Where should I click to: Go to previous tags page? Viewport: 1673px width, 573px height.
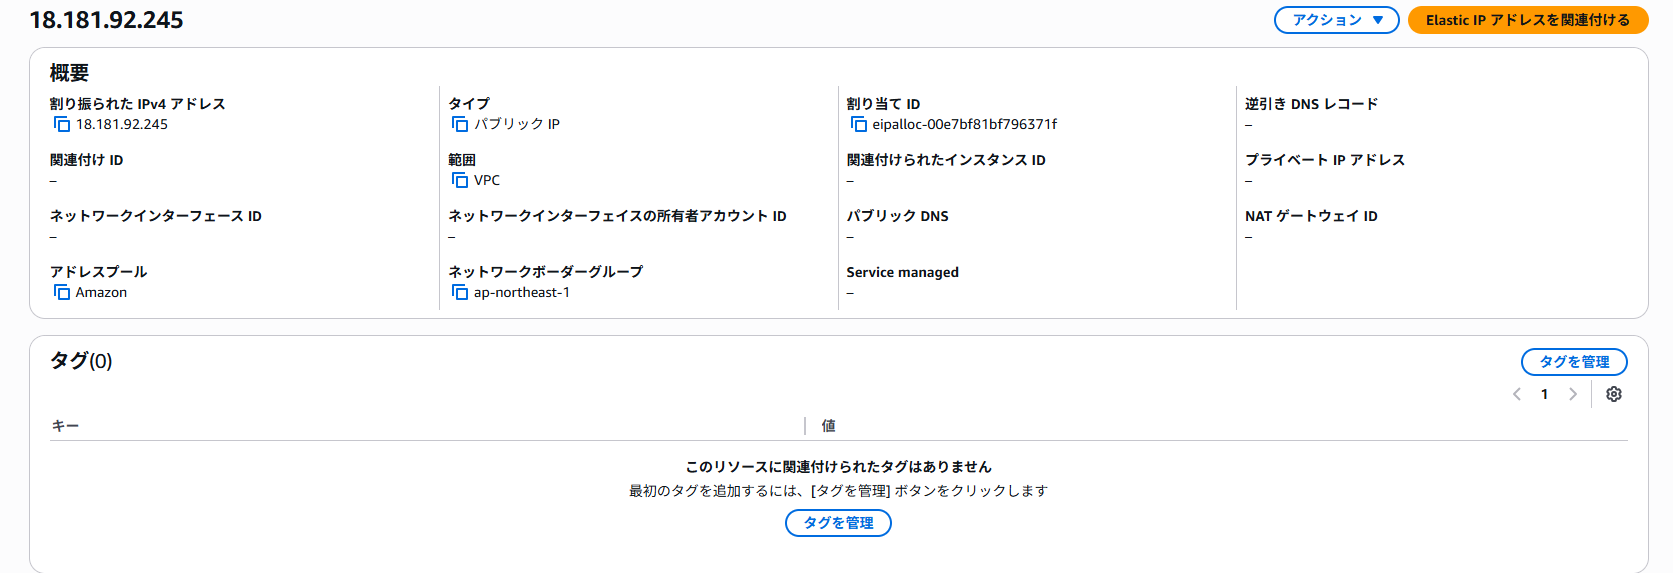(x=1517, y=394)
